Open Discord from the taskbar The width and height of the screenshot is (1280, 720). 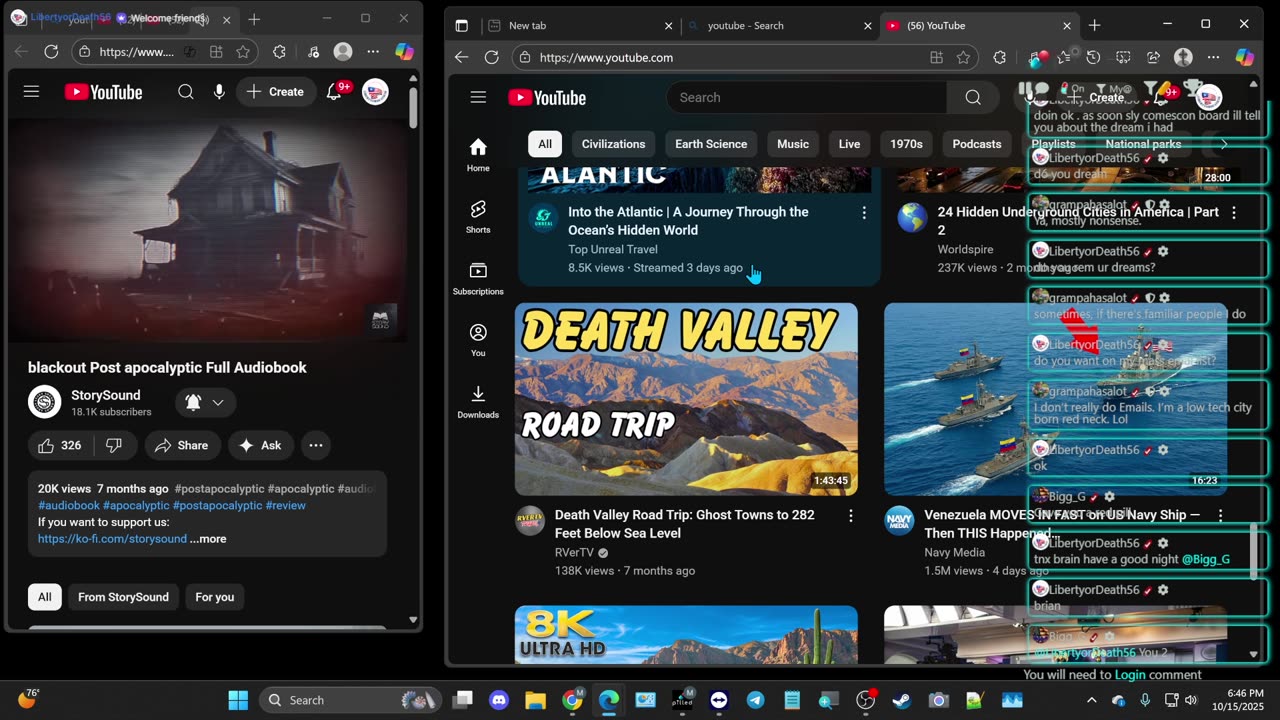coord(499,700)
